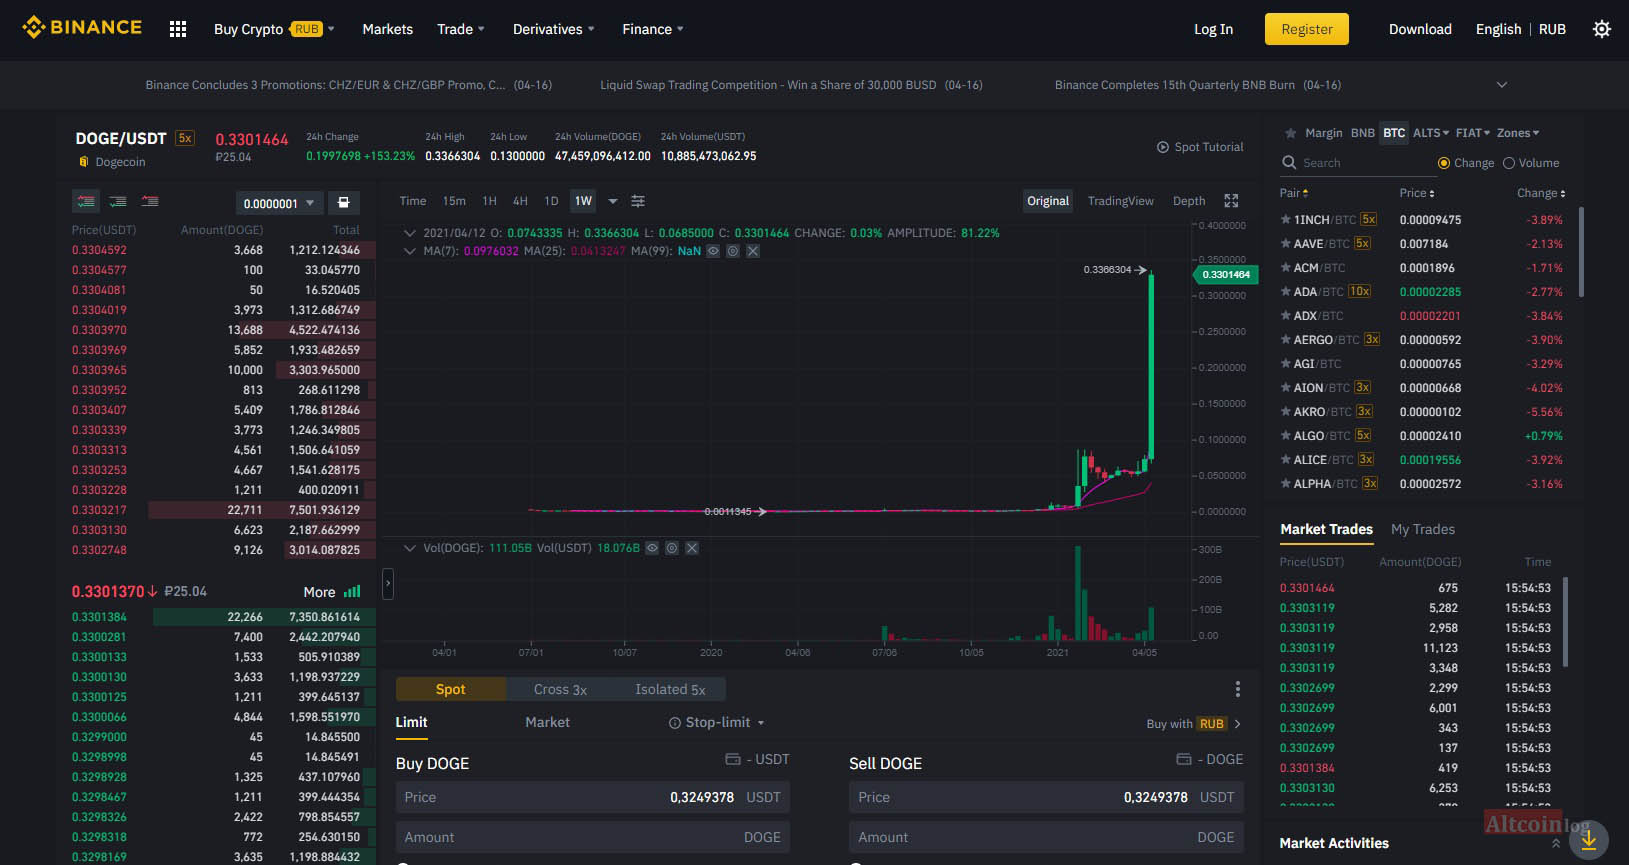This screenshot has height=865, width=1629.
Task: Select the Market order tab
Action: tap(547, 722)
